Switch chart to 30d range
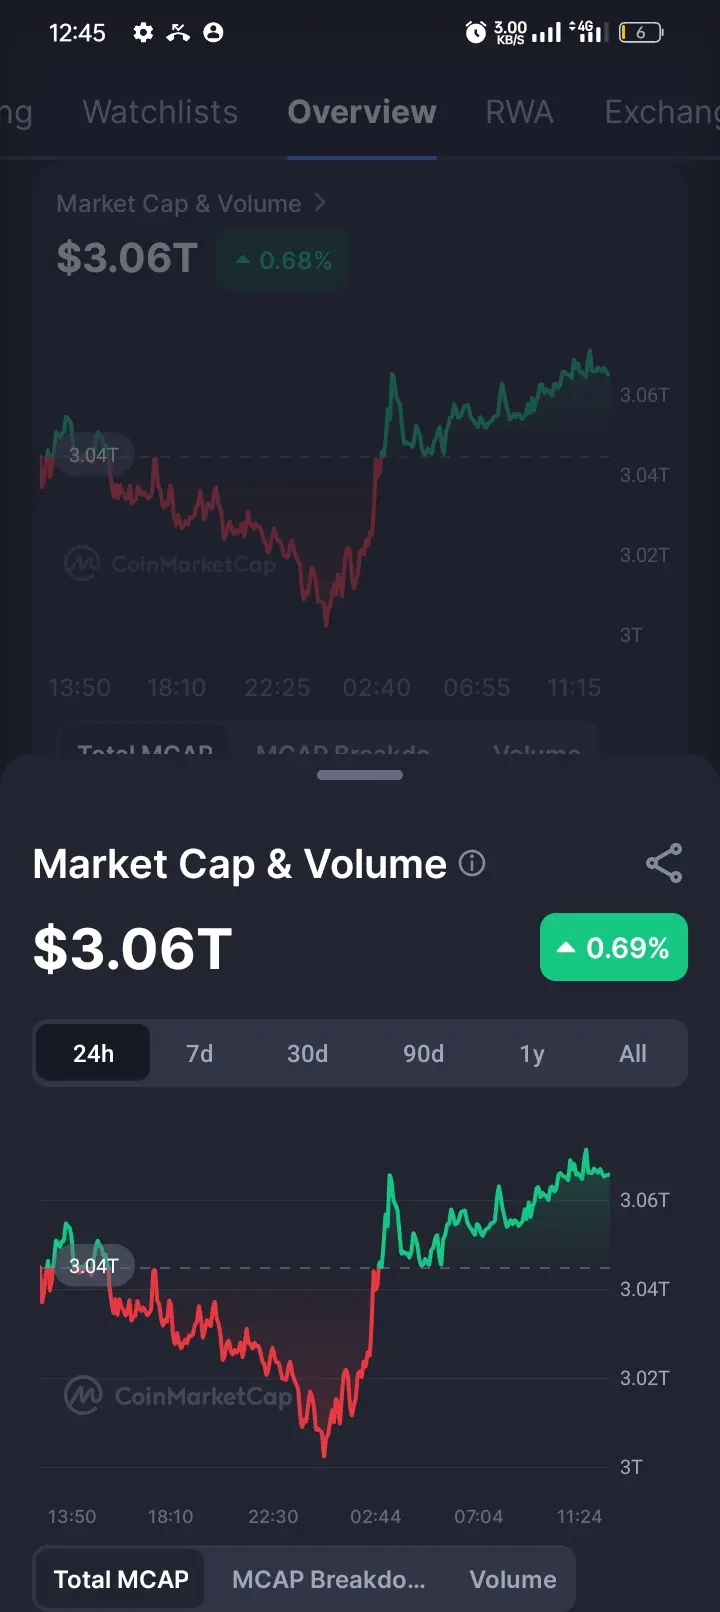 pos(308,1053)
